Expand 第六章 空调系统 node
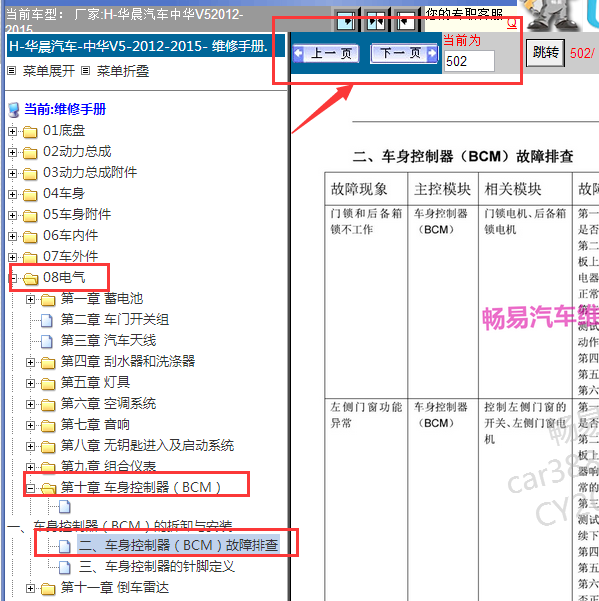The image size is (599, 601). (x=30, y=404)
